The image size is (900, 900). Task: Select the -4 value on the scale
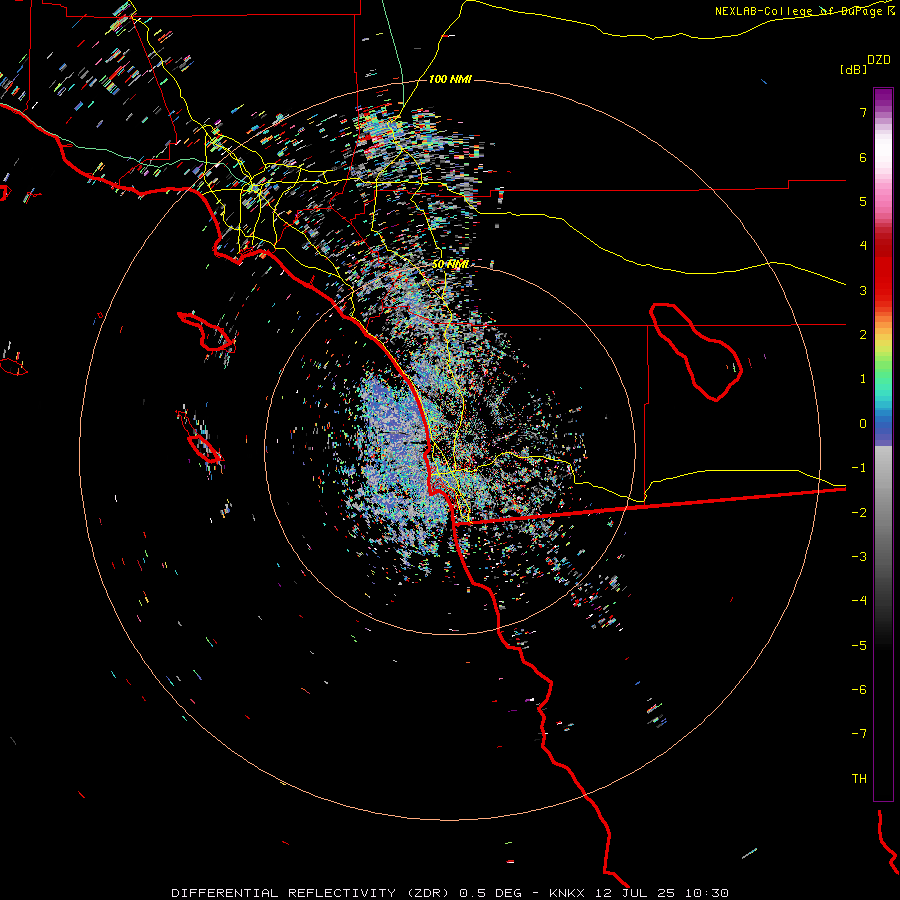coord(859,601)
